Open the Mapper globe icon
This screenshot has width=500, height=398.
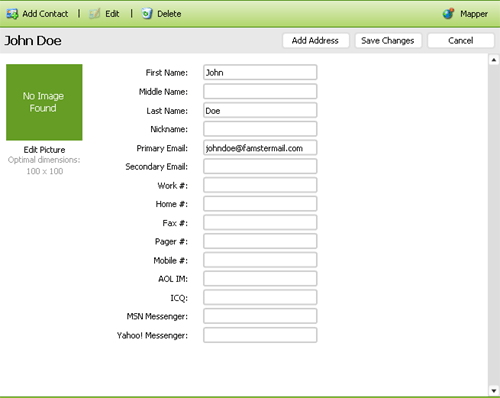pos(449,14)
